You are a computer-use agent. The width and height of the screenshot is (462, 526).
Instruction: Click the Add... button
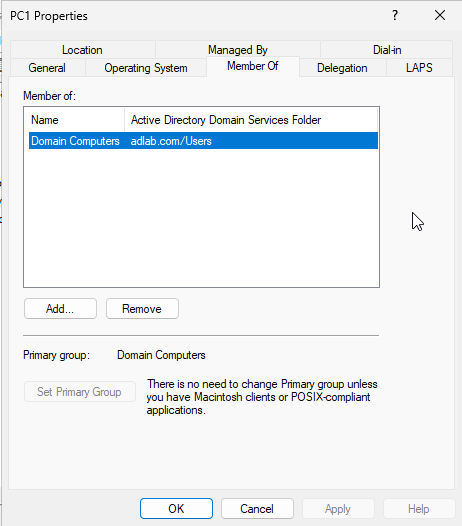pyautogui.click(x=60, y=309)
